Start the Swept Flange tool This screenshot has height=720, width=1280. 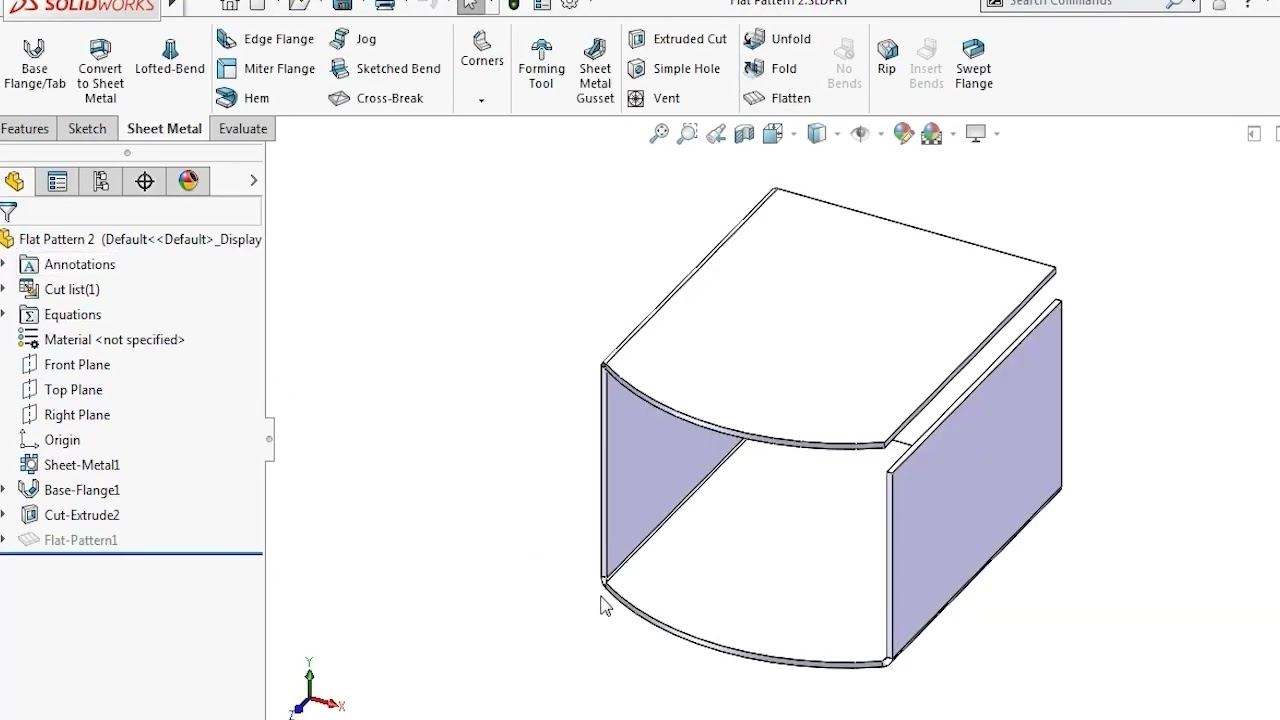973,64
